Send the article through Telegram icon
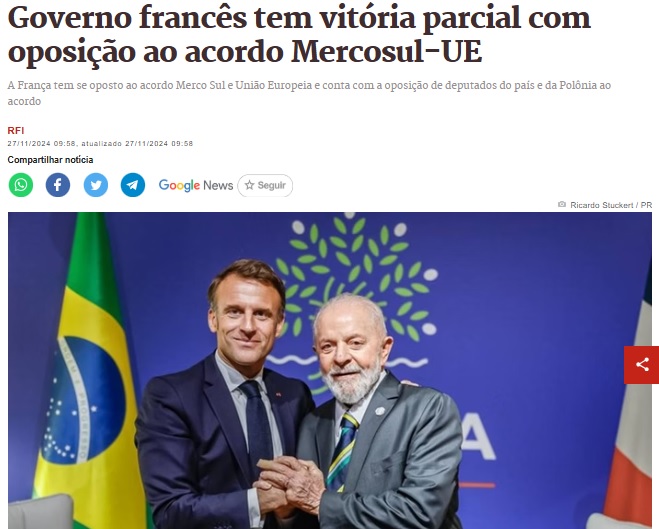The height and width of the screenshot is (529, 659). coord(133,185)
